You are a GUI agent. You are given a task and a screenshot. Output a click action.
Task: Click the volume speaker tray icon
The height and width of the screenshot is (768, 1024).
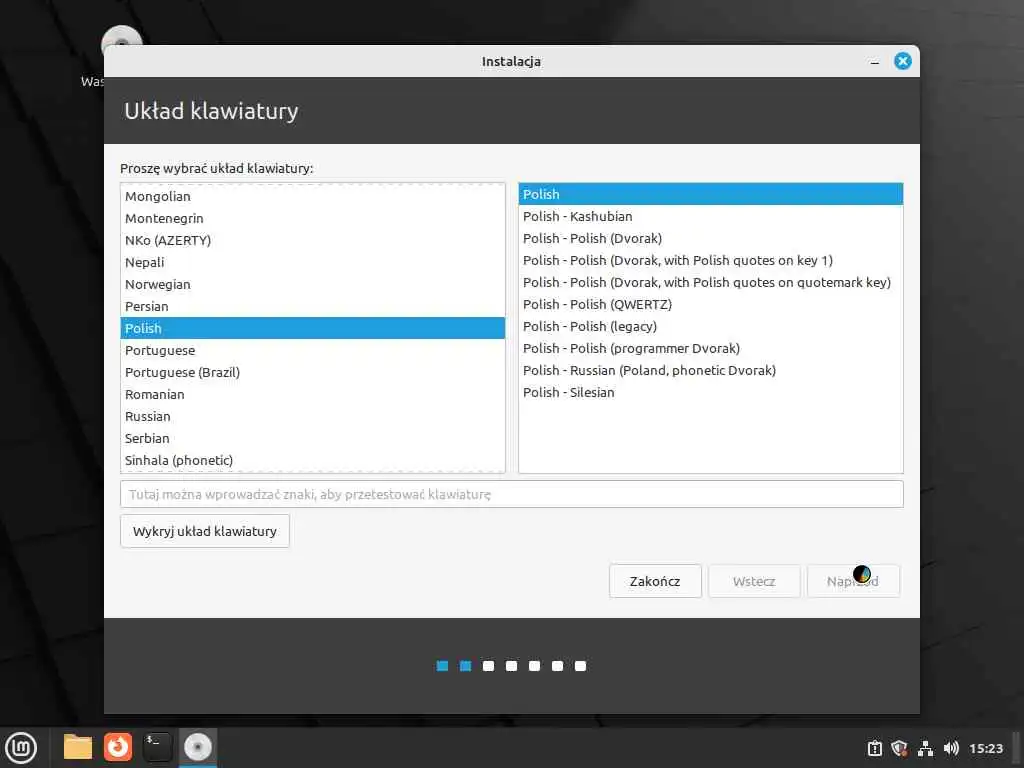(951, 748)
